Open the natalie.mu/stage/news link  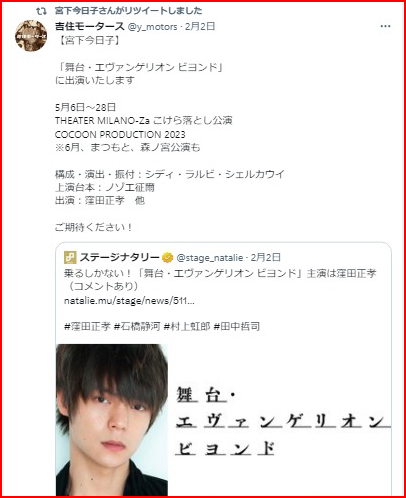[129, 301]
